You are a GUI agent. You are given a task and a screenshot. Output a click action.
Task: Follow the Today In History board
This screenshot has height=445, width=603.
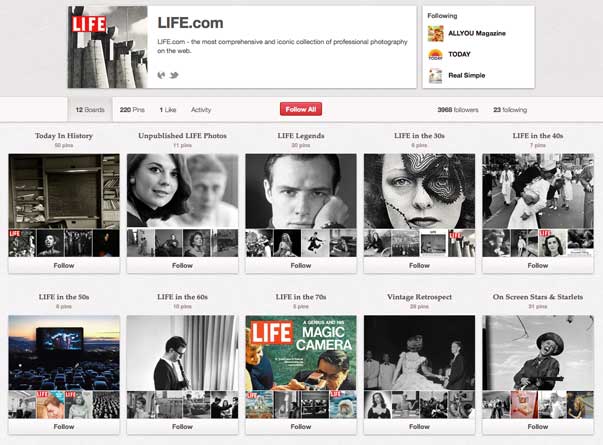tap(64, 265)
